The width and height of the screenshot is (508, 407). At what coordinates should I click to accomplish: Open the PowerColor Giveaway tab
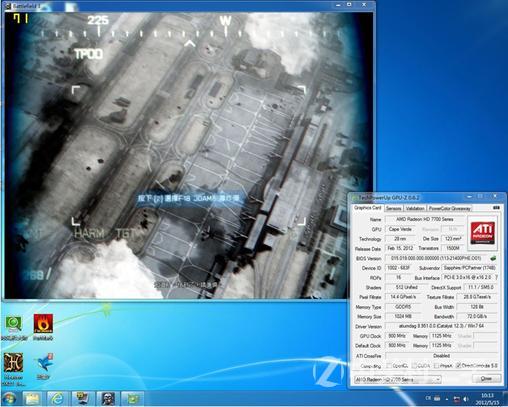(449, 208)
